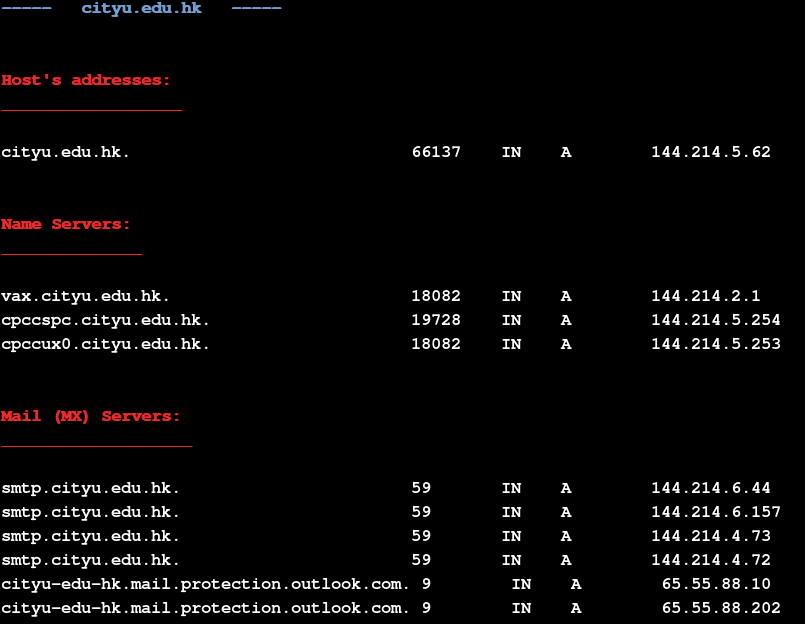Click the "Name Servers:" heading
805x624 pixels.
pyautogui.click(x=66, y=224)
